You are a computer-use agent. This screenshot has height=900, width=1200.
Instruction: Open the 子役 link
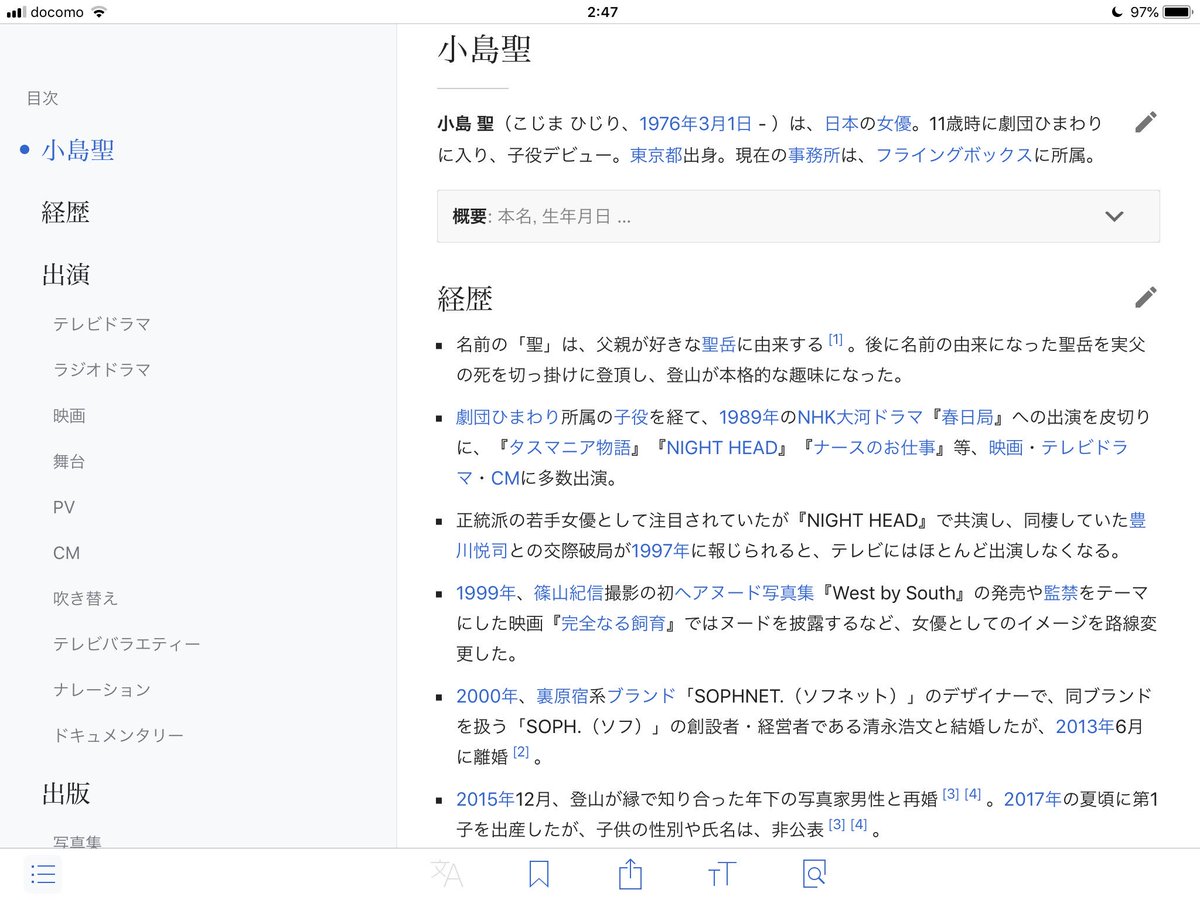point(631,417)
